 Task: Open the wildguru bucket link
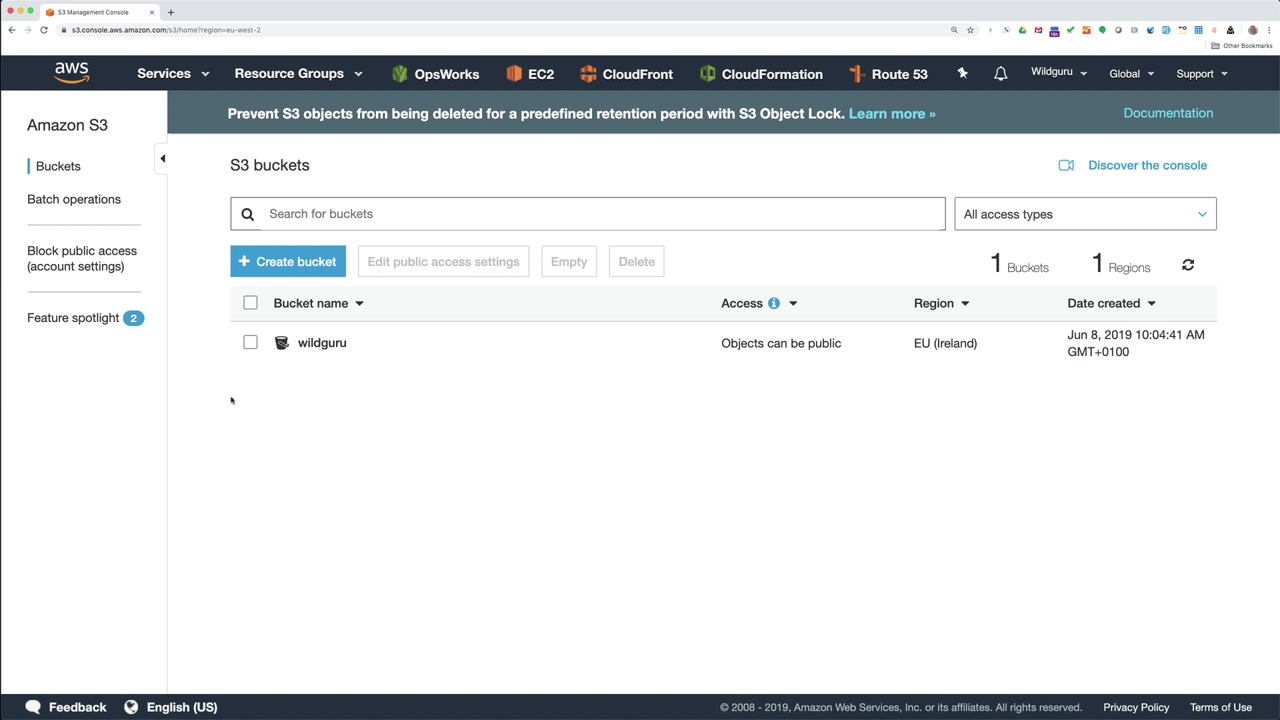click(x=322, y=343)
